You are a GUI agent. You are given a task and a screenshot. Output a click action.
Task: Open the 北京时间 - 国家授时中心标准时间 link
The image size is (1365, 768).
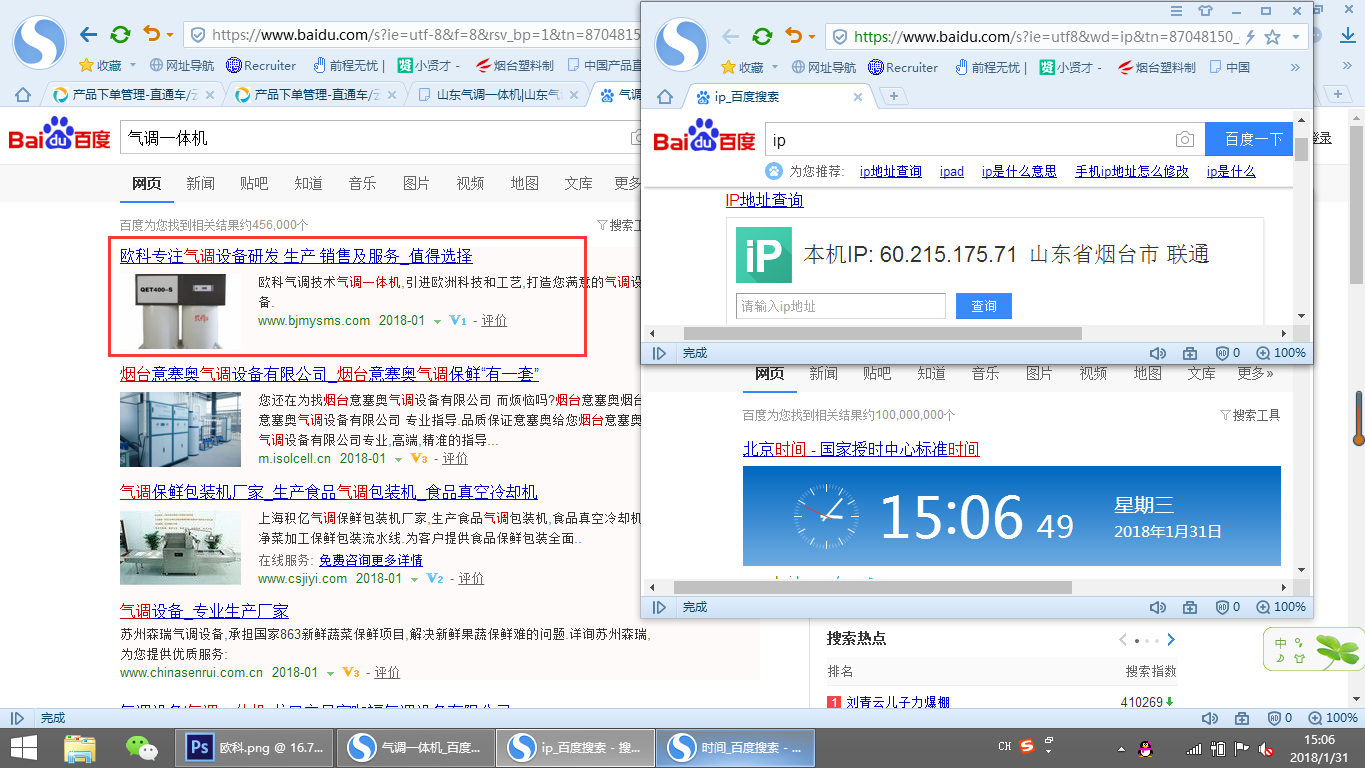[x=861, y=449]
